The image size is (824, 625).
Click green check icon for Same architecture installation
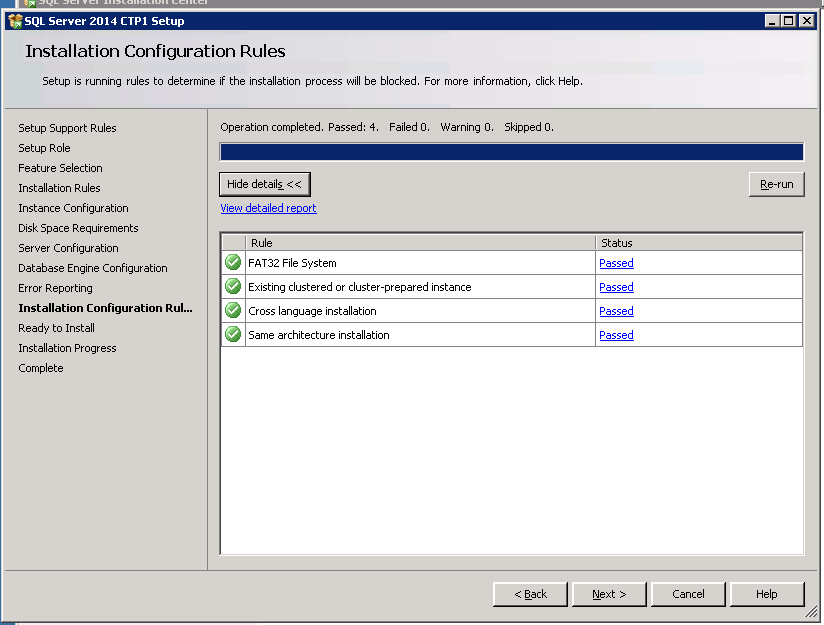click(x=233, y=335)
